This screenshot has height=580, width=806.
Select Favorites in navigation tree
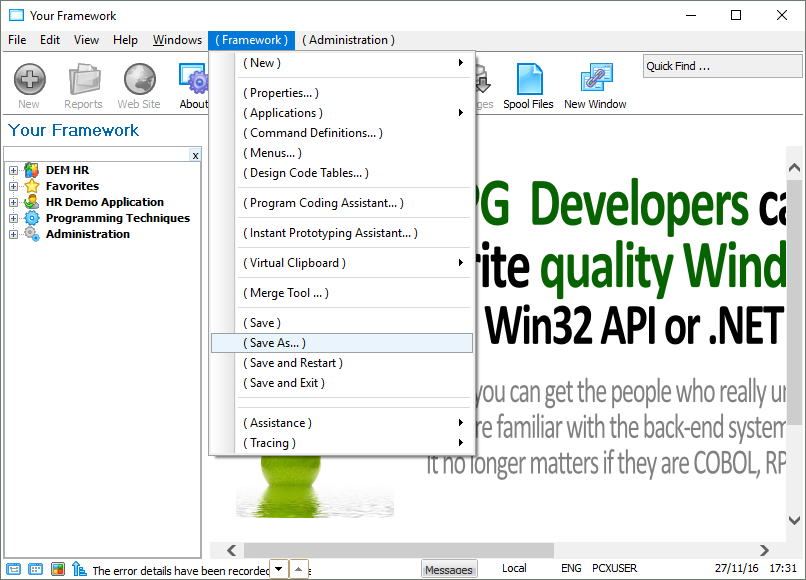[72, 186]
